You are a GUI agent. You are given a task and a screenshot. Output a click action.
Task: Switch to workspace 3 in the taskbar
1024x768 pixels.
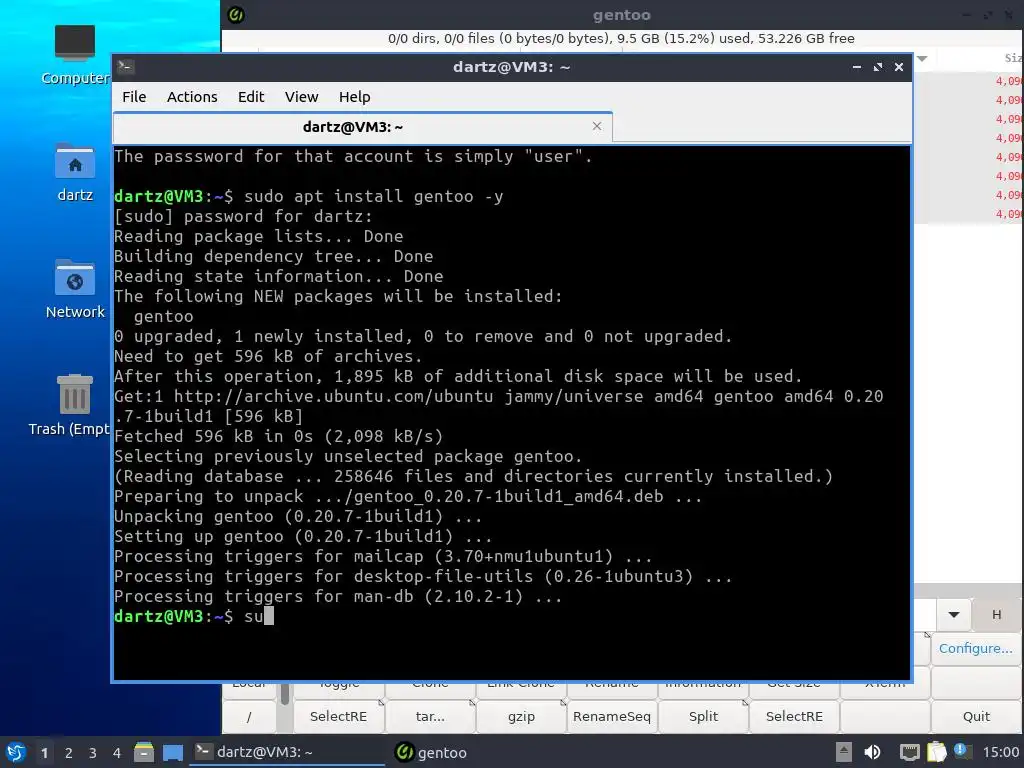(93, 753)
